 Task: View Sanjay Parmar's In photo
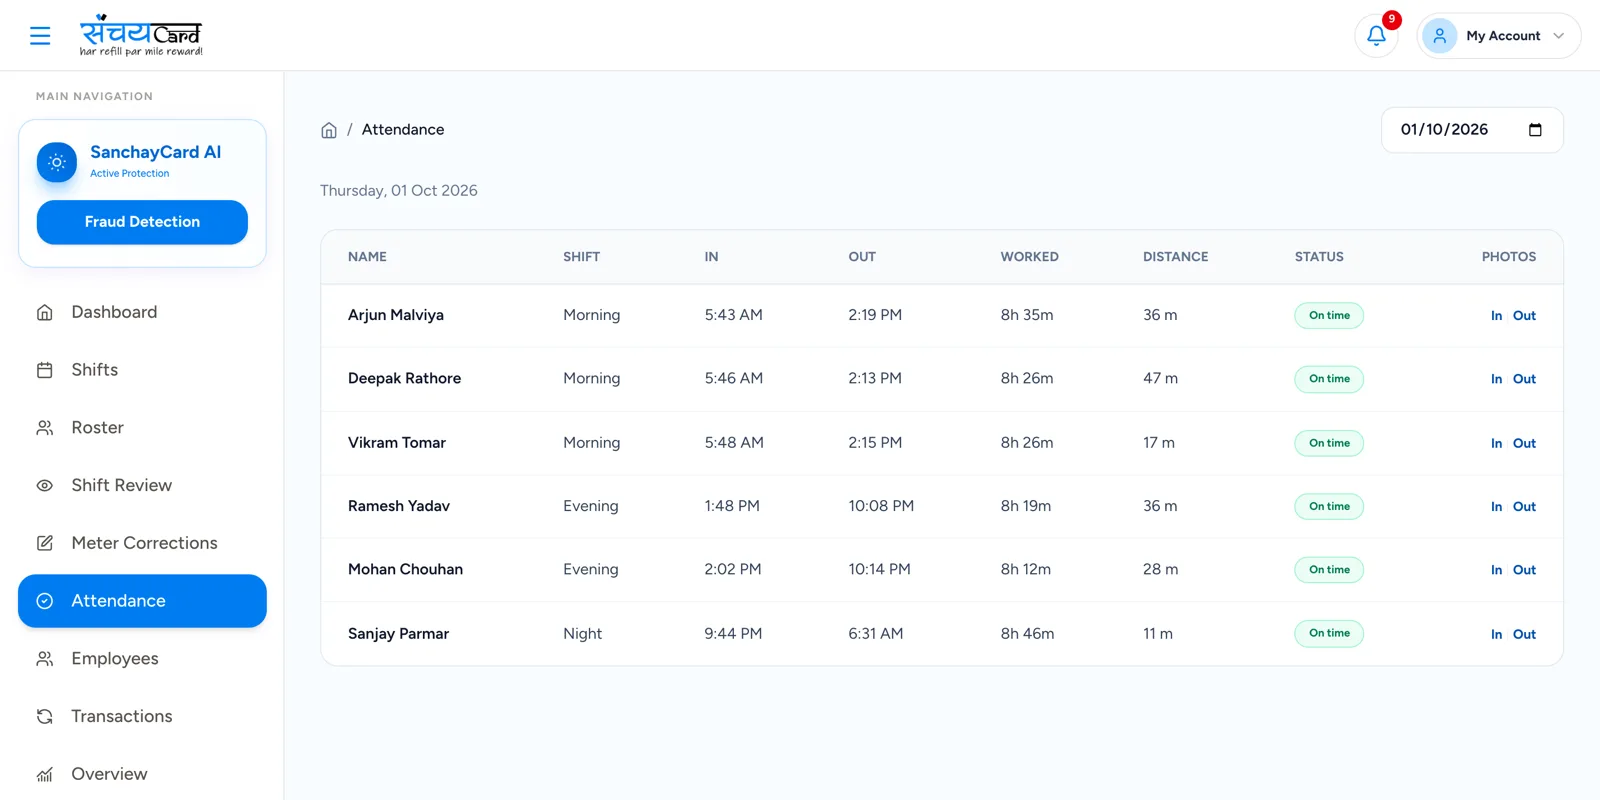coord(1496,634)
